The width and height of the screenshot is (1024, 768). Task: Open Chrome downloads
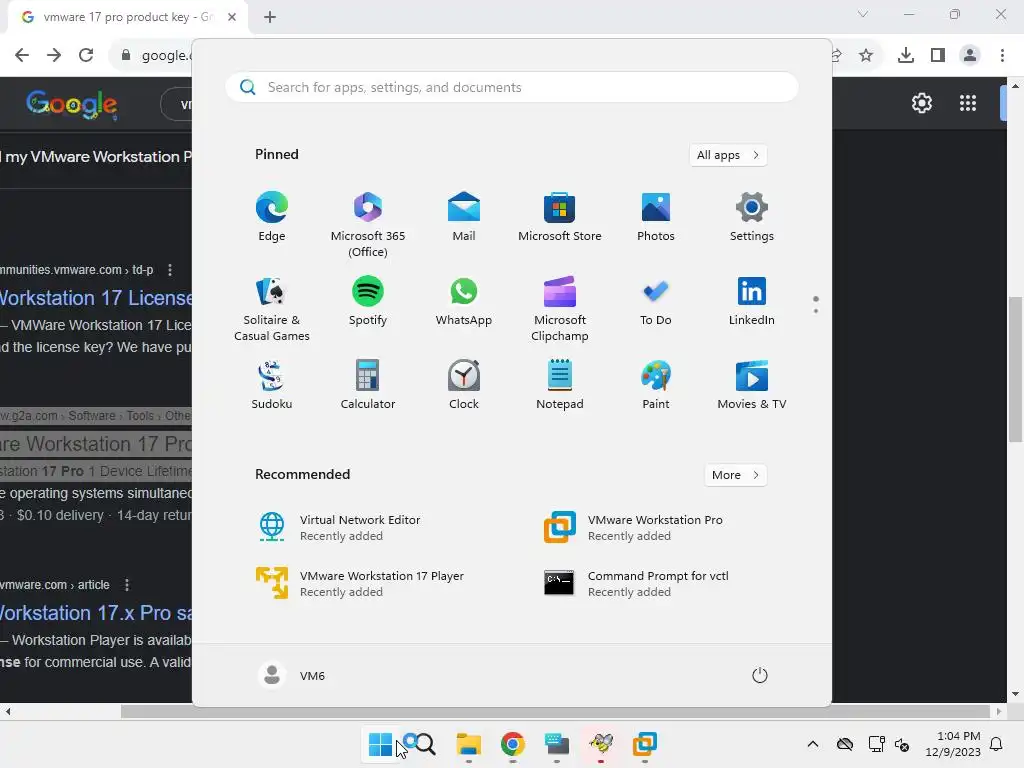[x=906, y=55]
